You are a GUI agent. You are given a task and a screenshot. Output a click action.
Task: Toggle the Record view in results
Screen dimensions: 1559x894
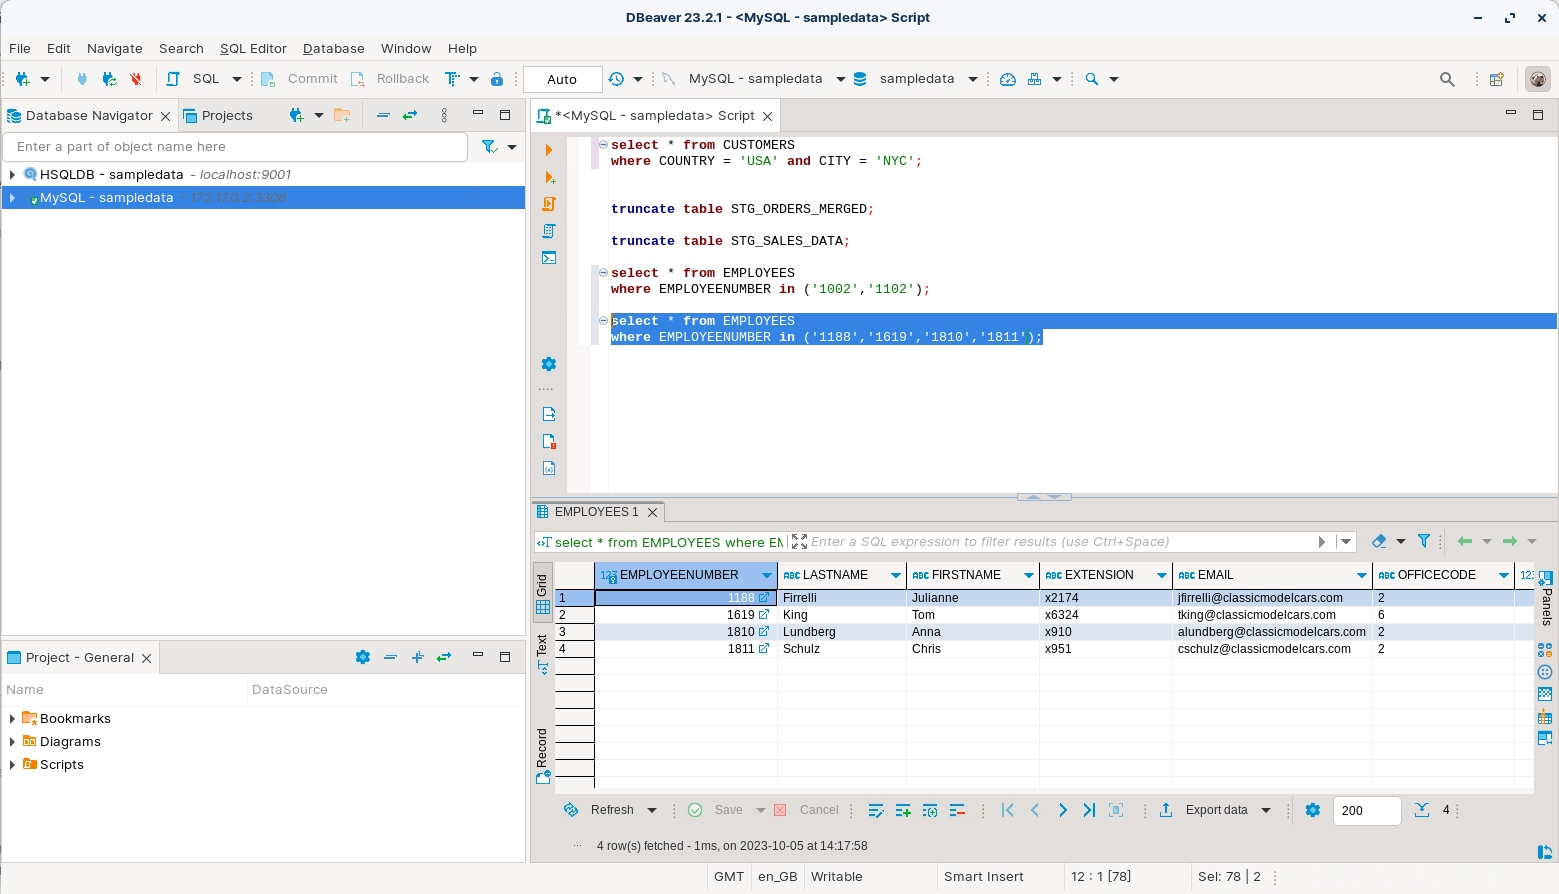tap(543, 755)
